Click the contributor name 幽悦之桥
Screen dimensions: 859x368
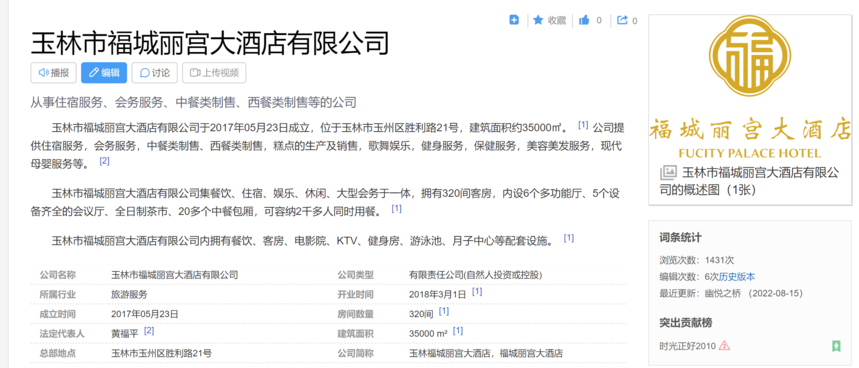tap(723, 293)
